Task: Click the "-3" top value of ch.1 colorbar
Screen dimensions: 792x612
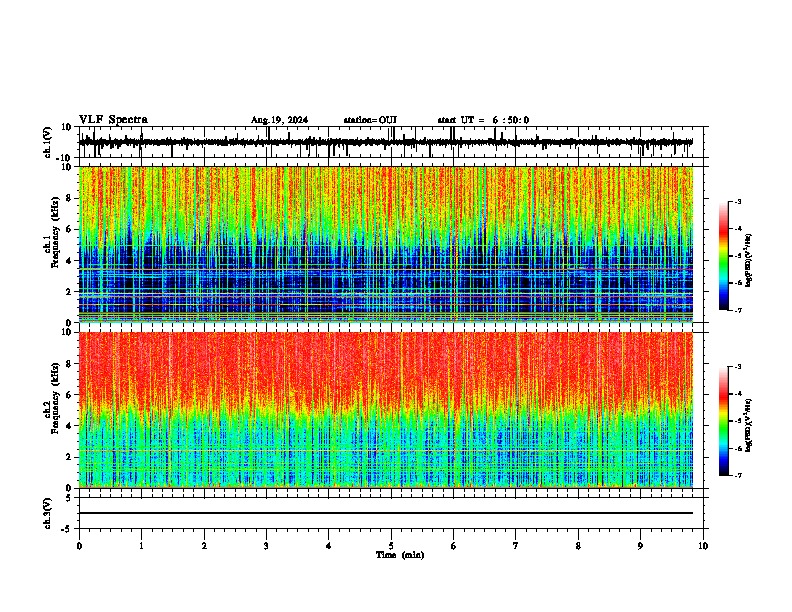Action: click(738, 201)
